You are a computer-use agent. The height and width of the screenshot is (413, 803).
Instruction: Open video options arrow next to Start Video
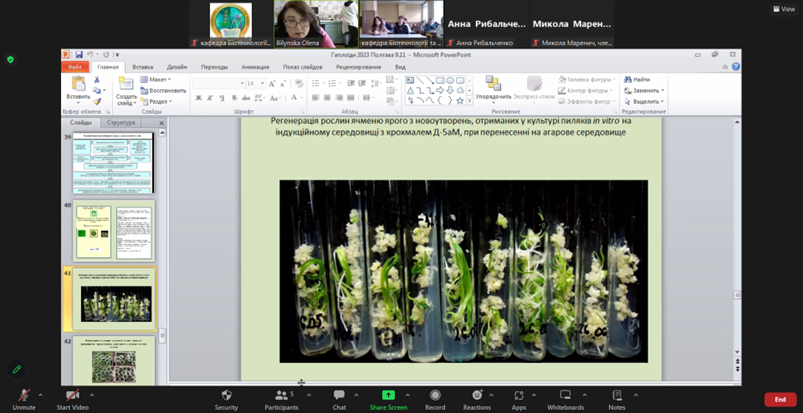92,395
